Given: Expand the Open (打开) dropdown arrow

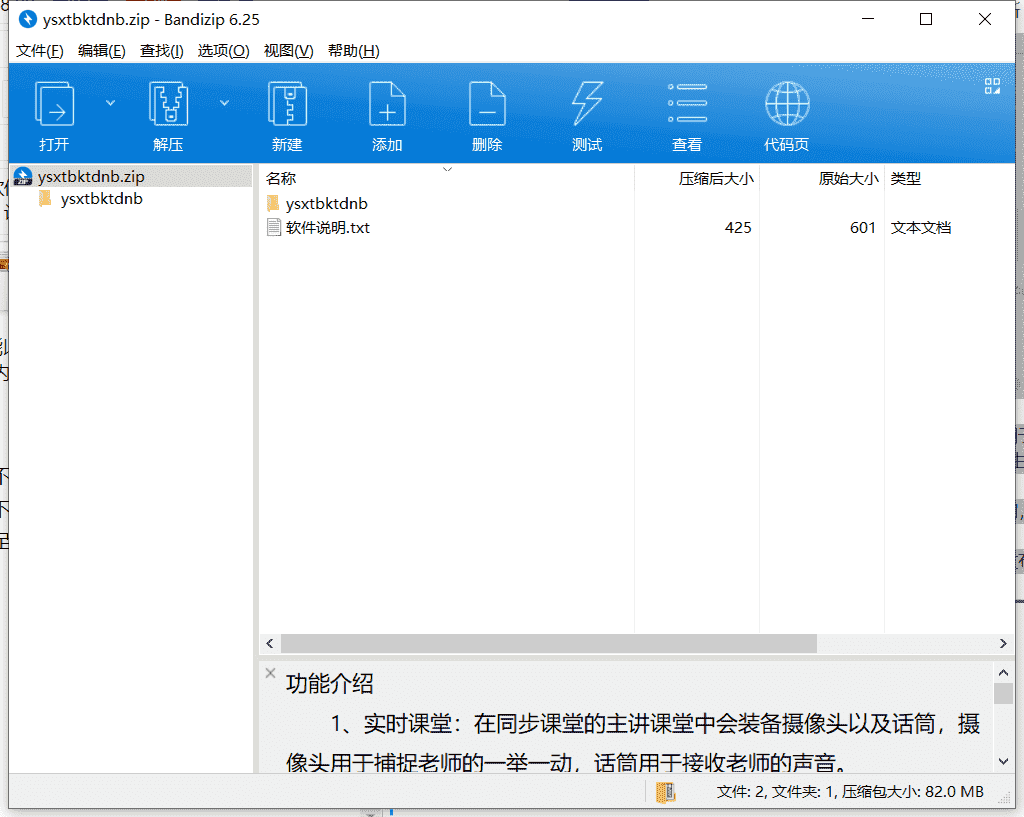Looking at the screenshot, I should 110,103.
